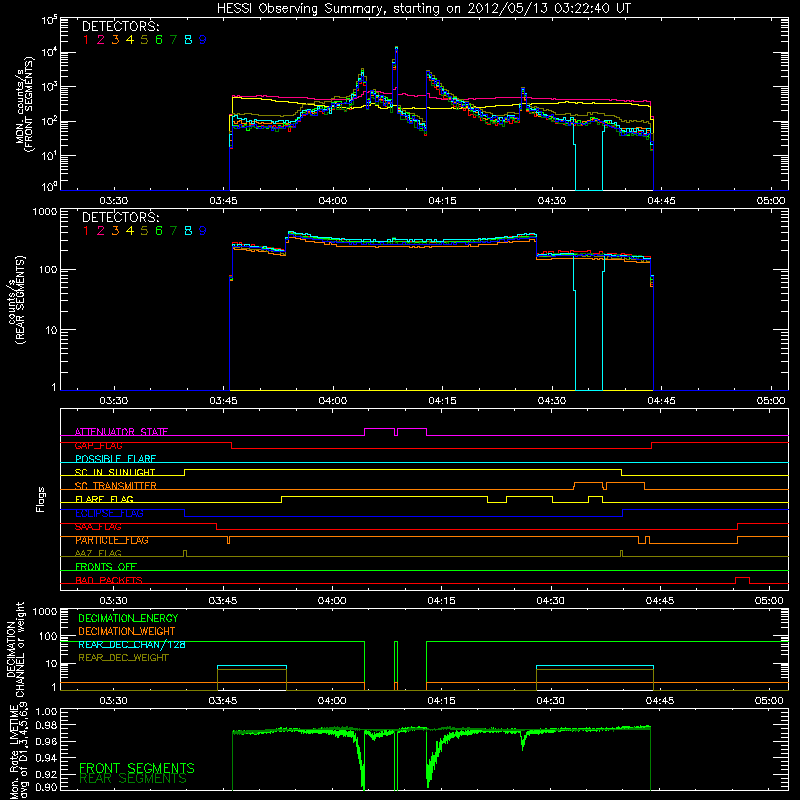
Task: Click the ECLIPSE_FLAG label
Action: [x=109, y=513]
